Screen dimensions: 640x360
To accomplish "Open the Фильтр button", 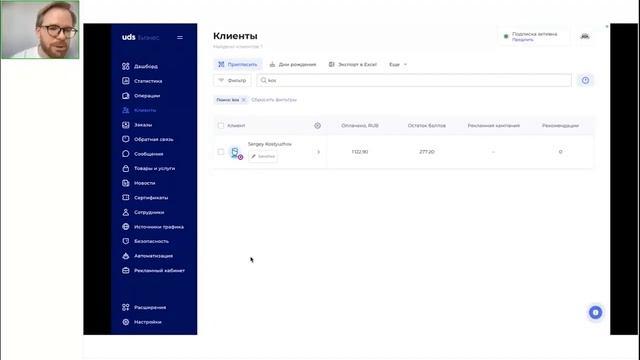I will point(232,80).
